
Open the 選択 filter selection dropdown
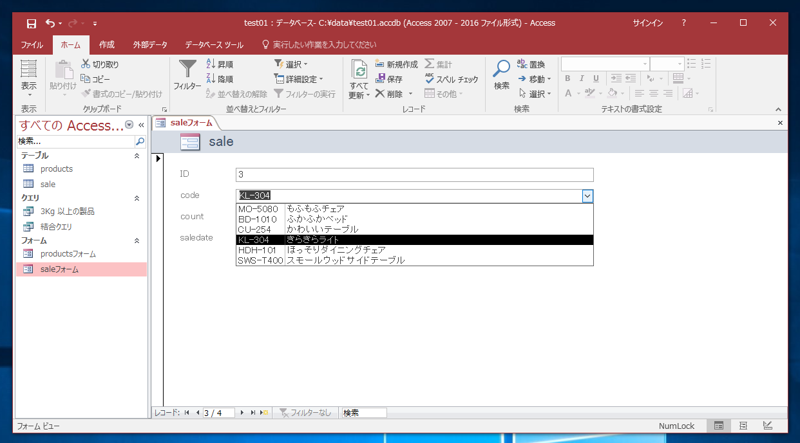[291, 64]
